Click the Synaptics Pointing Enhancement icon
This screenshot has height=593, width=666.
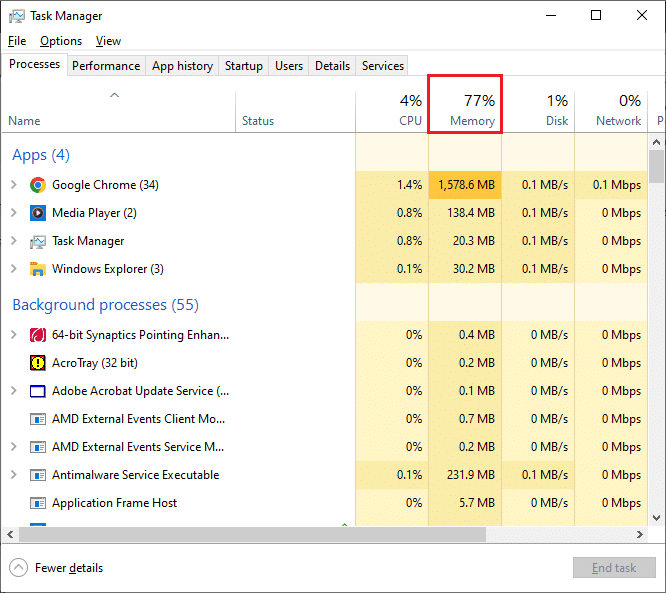click(x=38, y=335)
